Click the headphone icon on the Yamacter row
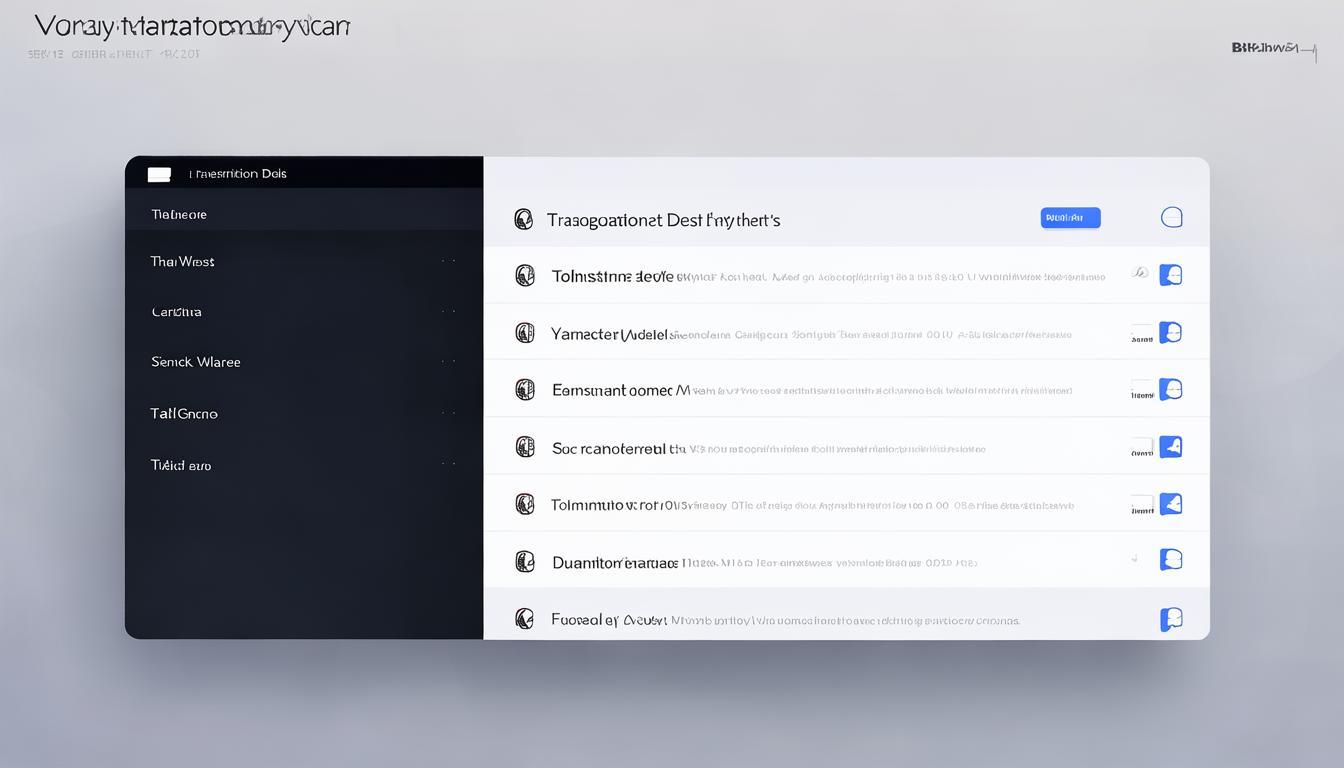Screen dimensions: 1344x768 (x=524, y=333)
